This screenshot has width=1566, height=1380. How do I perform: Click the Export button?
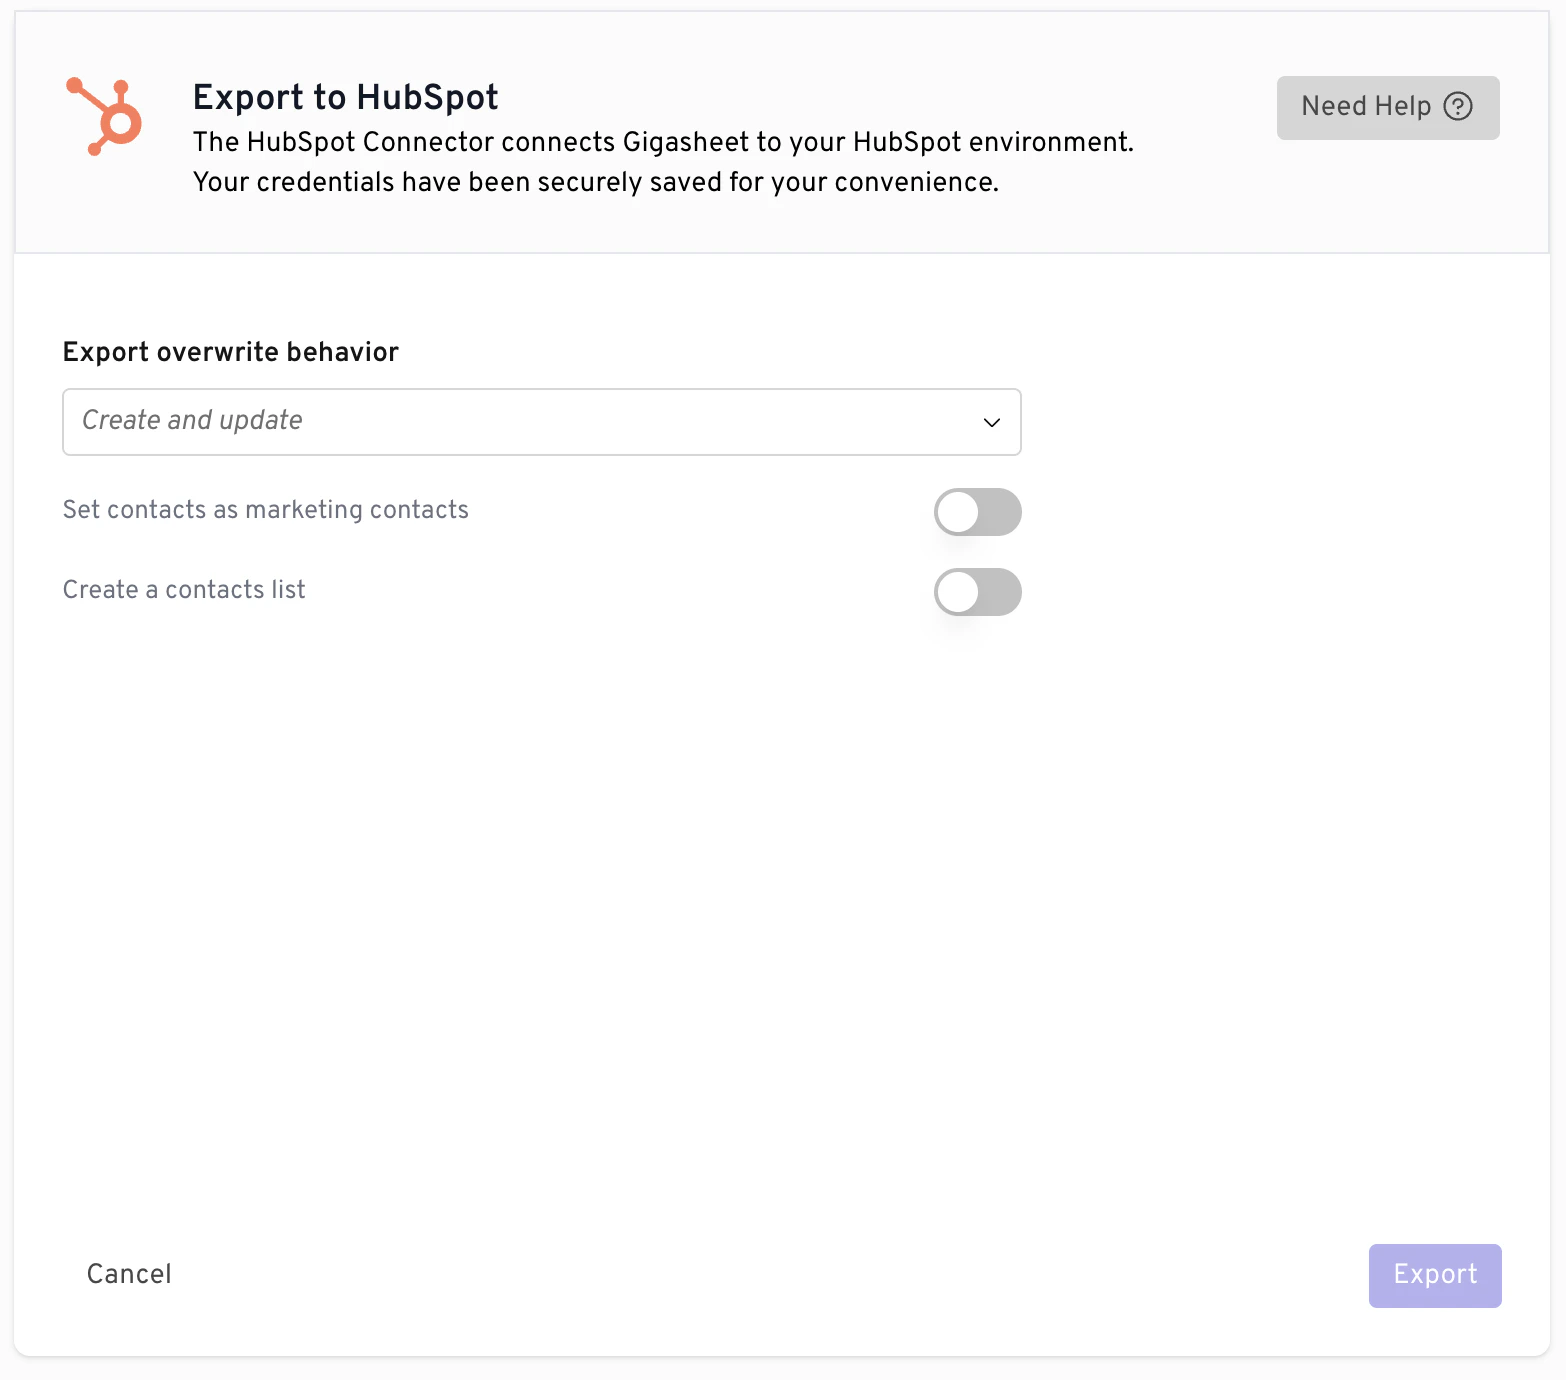click(1434, 1275)
